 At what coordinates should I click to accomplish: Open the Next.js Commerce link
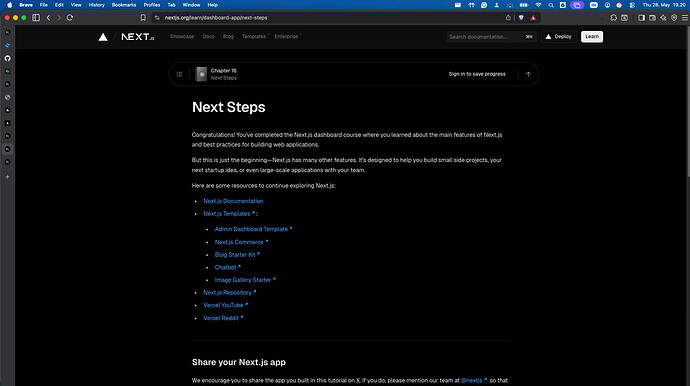241,242
